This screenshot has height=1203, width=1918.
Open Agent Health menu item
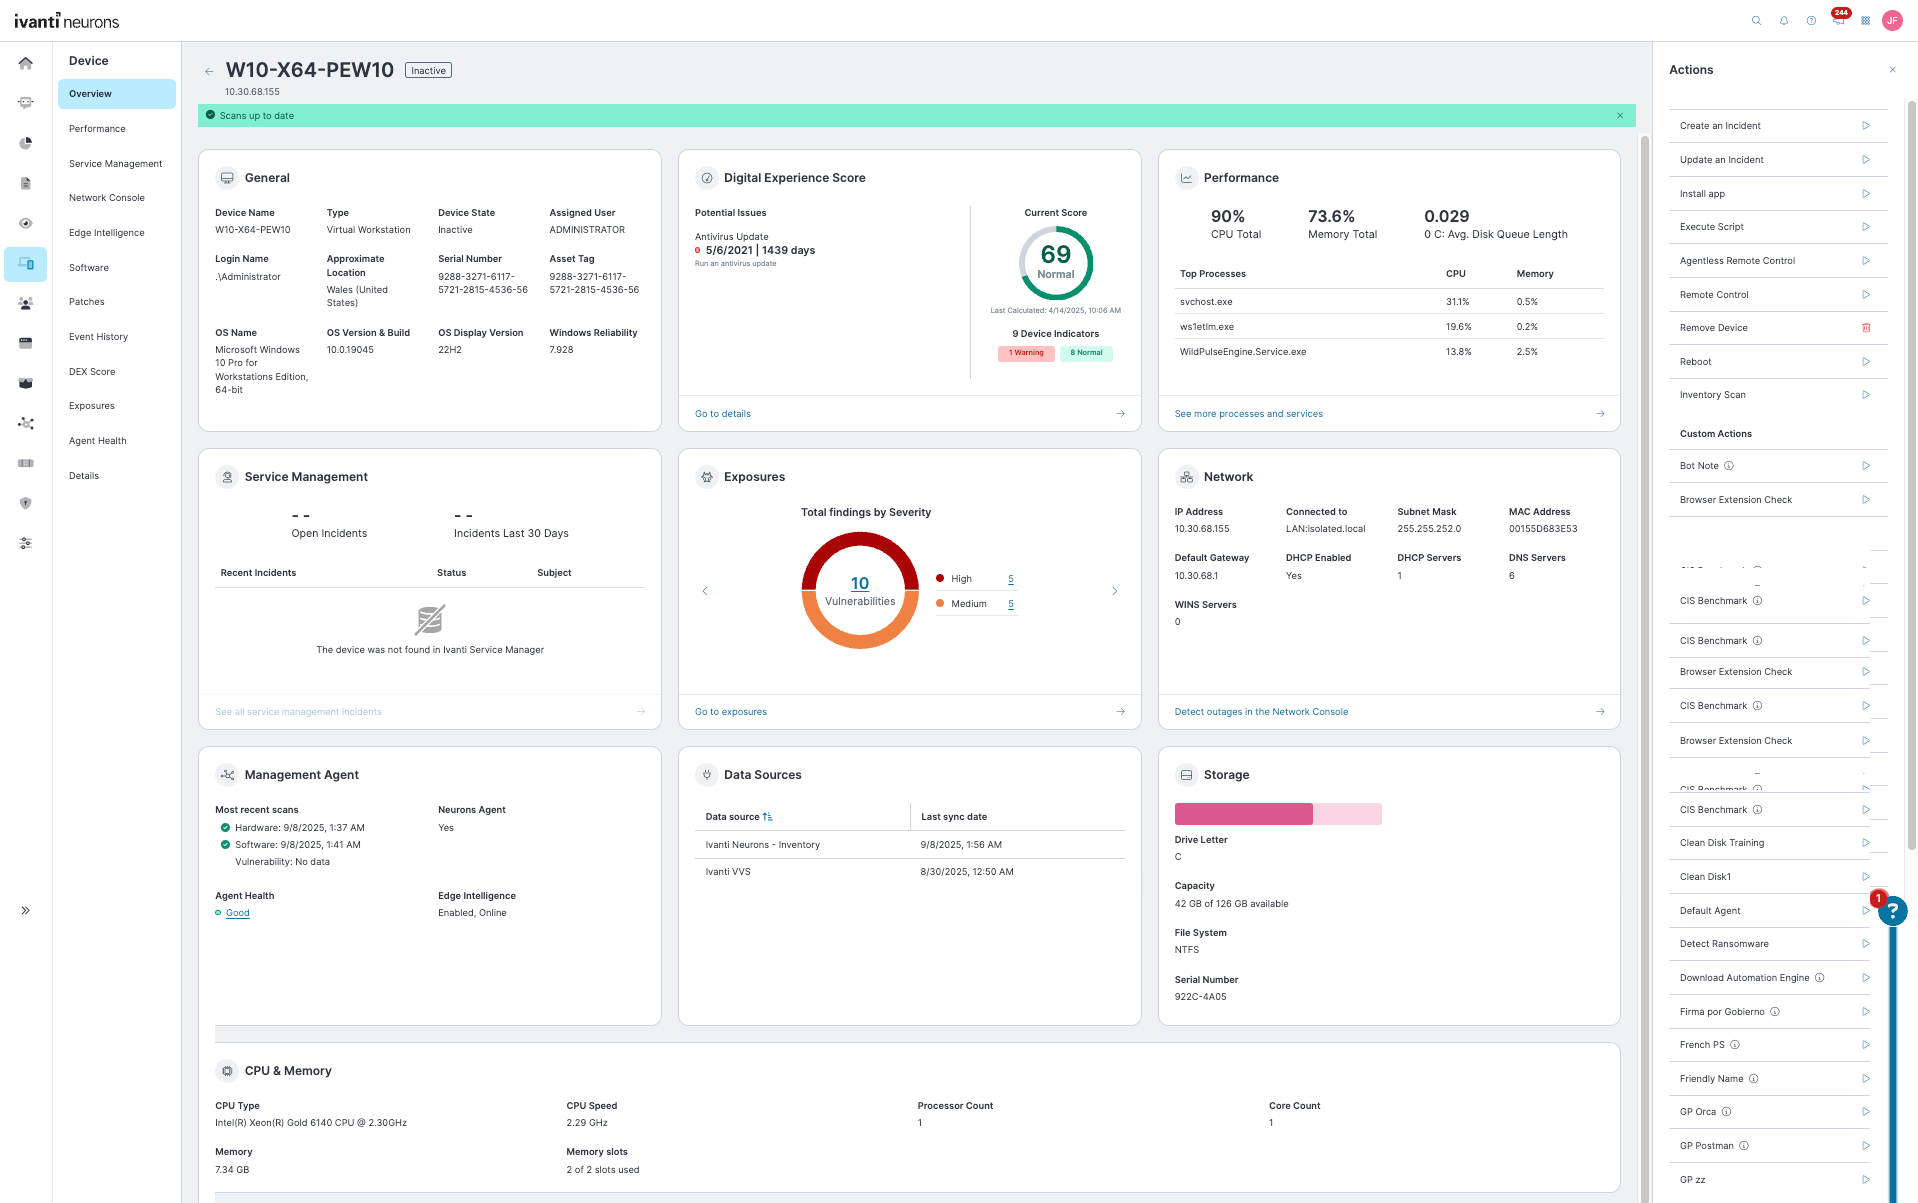click(98, 441)
